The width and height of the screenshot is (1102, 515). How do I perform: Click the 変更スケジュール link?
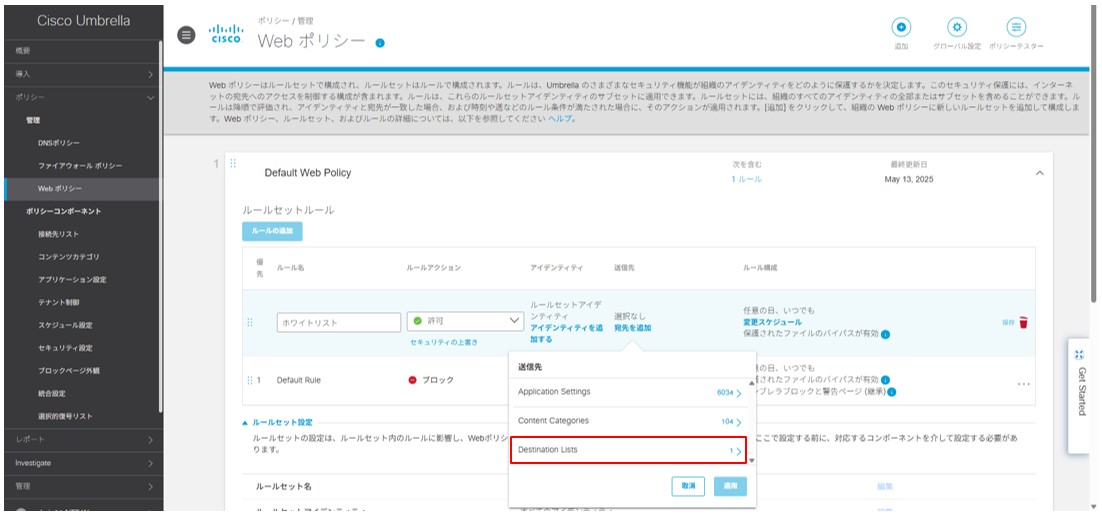point(772,322)
